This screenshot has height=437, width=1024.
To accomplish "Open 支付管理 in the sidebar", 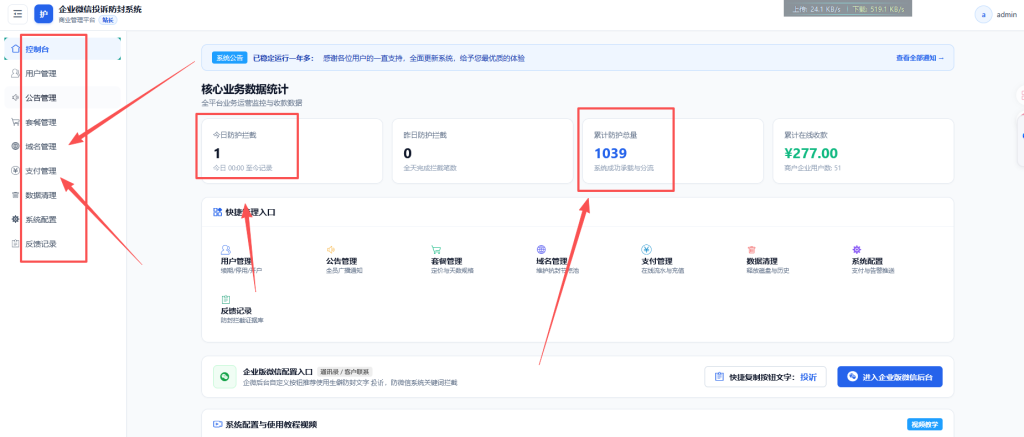I will (63, 170).
